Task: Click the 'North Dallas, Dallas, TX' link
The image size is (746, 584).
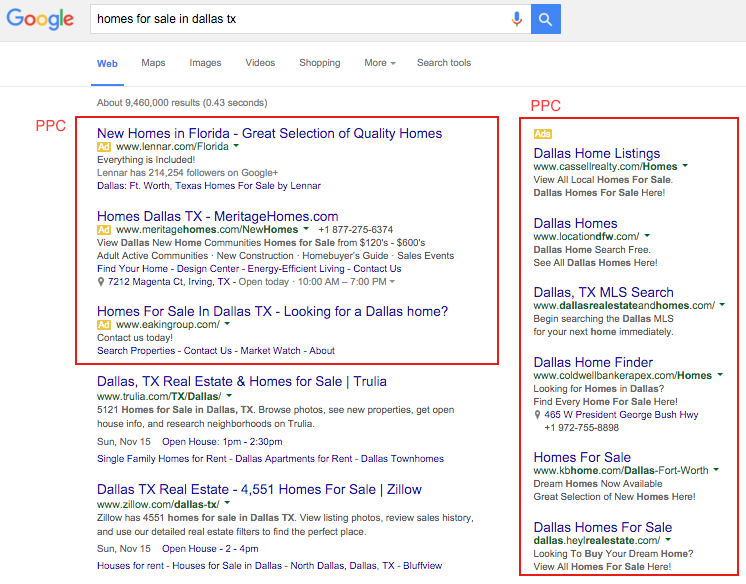Action: (x=343, y=566)
